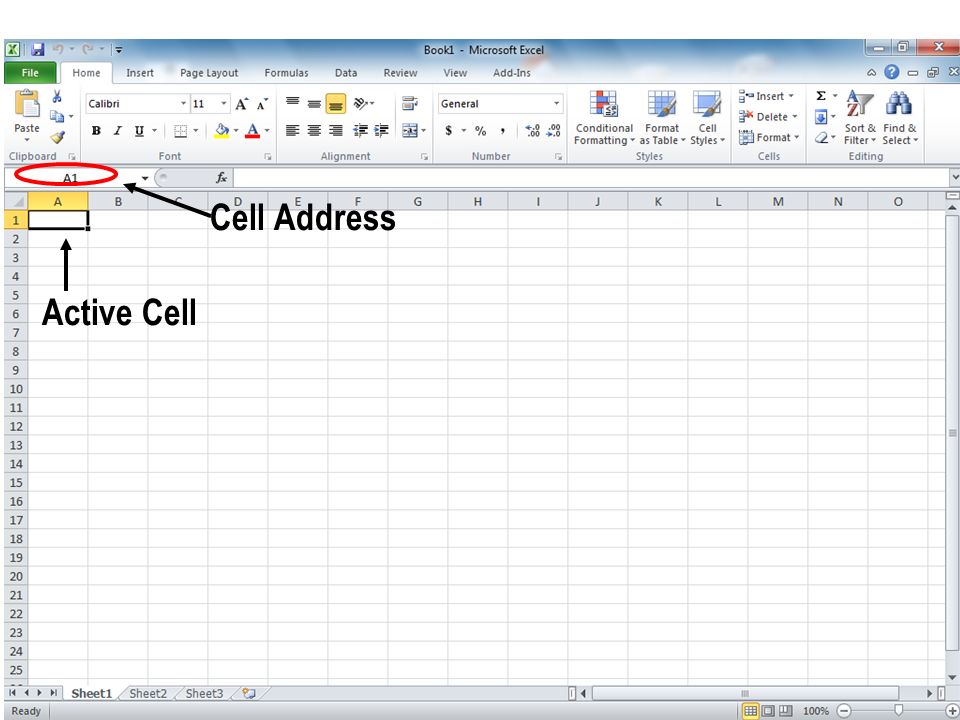Screen dimensions: 960x720
Task: Switch to Page Layout view button
Action: pos(768,711)
